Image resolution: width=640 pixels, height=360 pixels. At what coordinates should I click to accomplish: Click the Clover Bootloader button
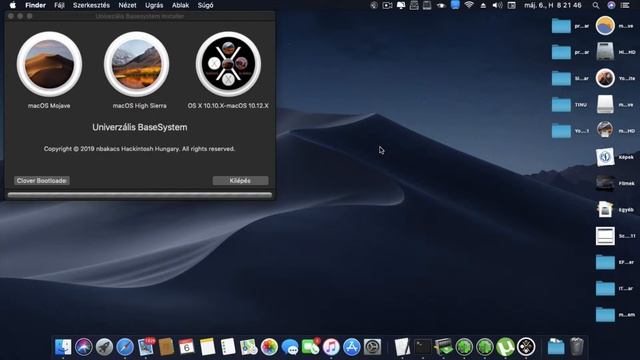click(x=42, y=180)
